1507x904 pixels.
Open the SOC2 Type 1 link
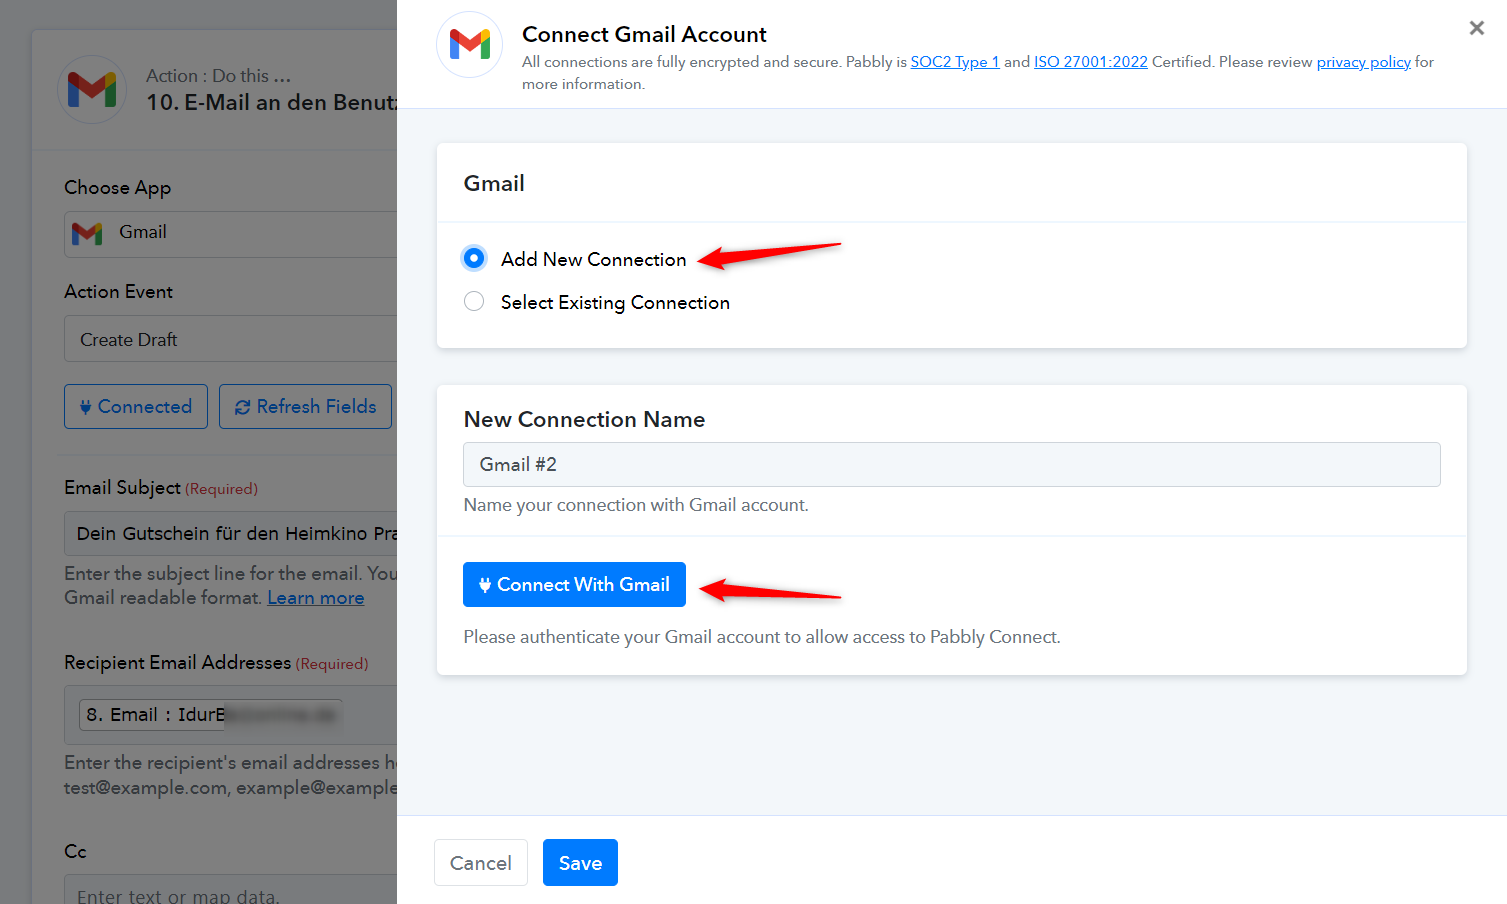955,62
